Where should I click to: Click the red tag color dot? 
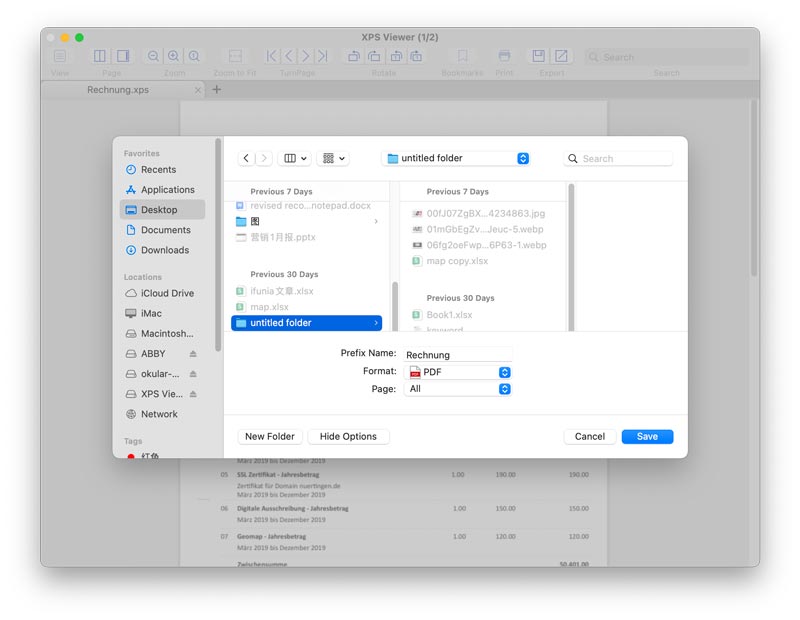click(x=130, y=455)
